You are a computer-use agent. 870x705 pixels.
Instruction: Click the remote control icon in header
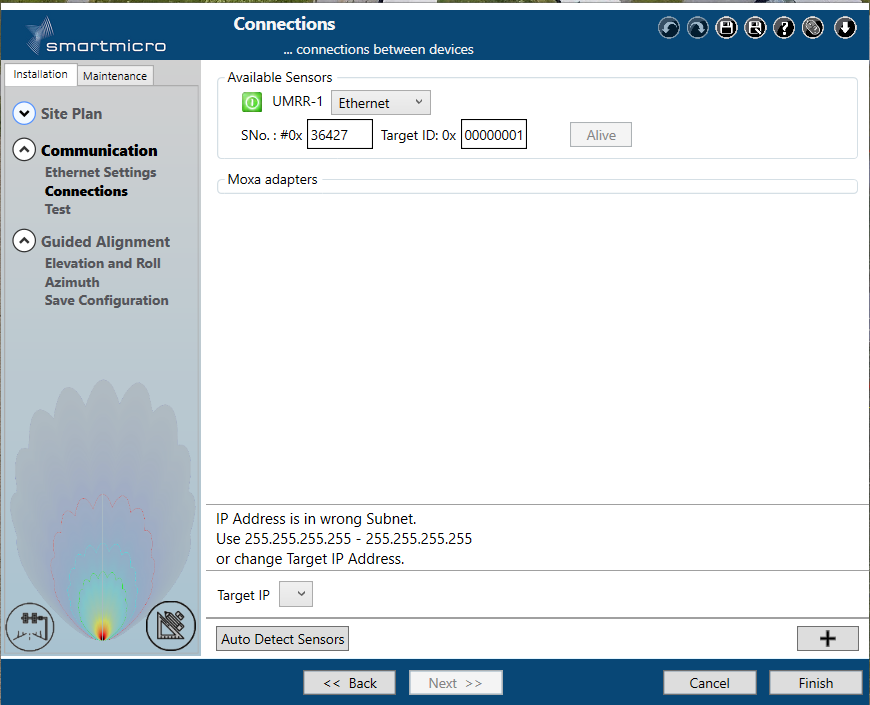pos(813,28)
